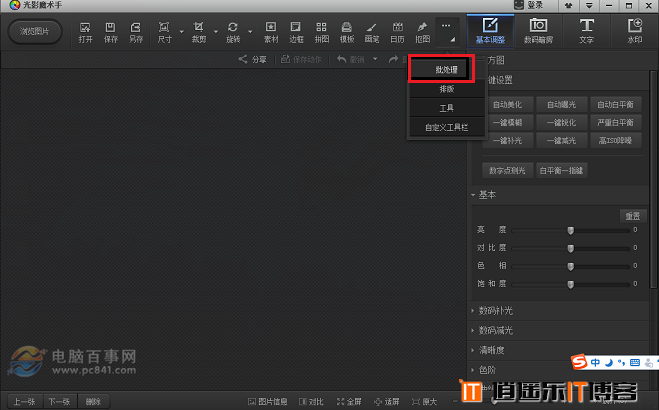Image resolution: width=659 pixels, height=410 pixels.
Task: Click the 日历 (Calendar) toolbar icon
Action: coord(397,30)
